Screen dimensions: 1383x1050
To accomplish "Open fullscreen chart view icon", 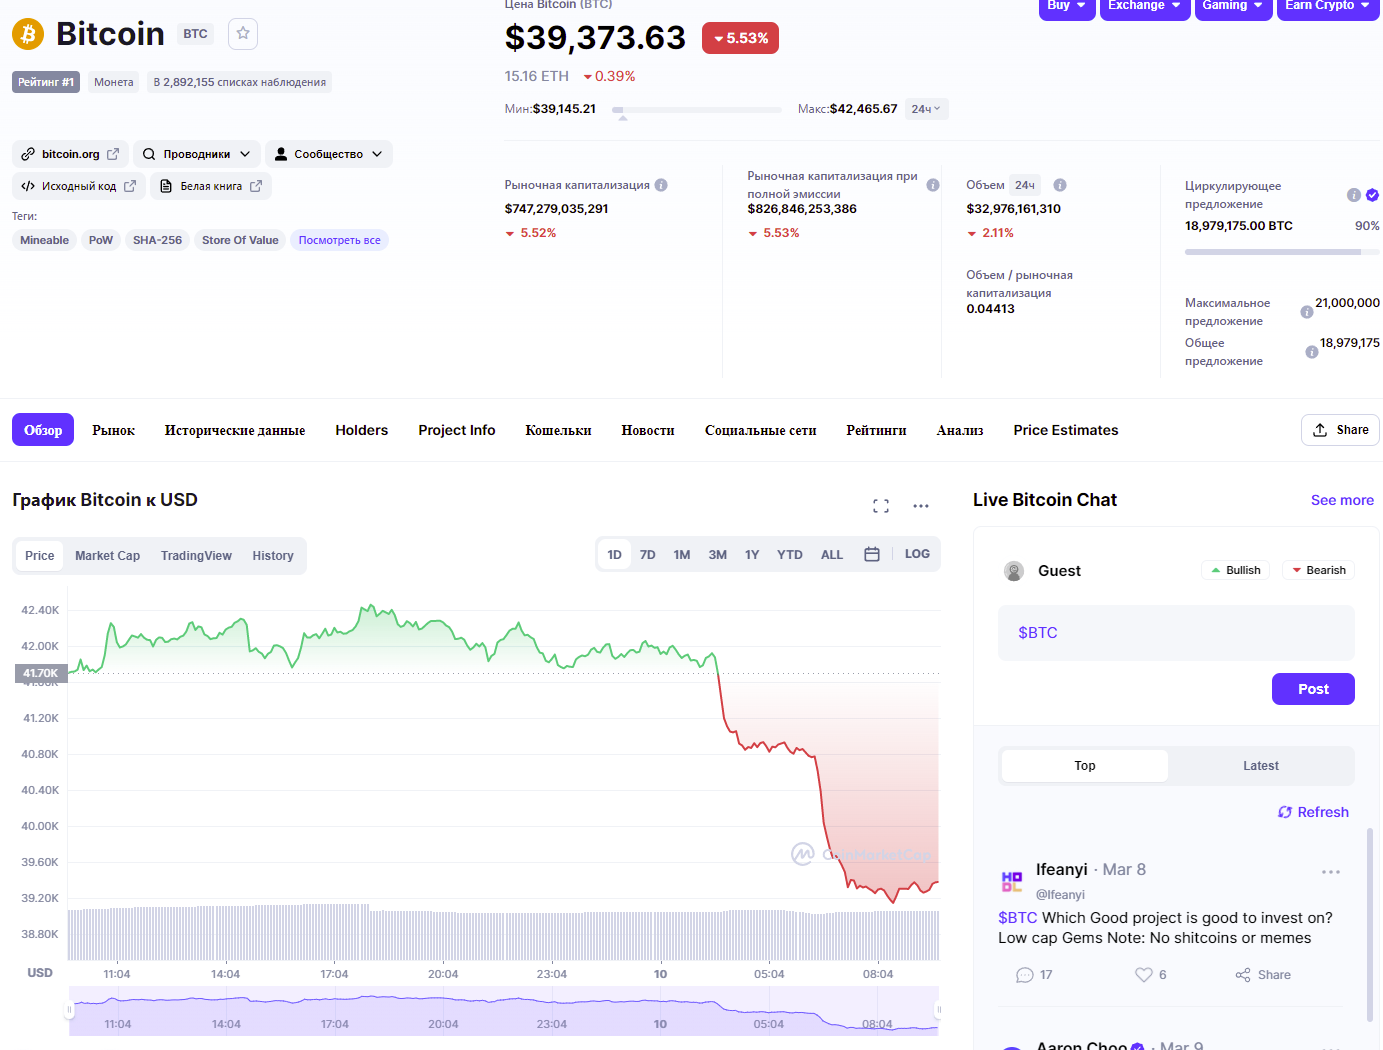I will (880, 506).
